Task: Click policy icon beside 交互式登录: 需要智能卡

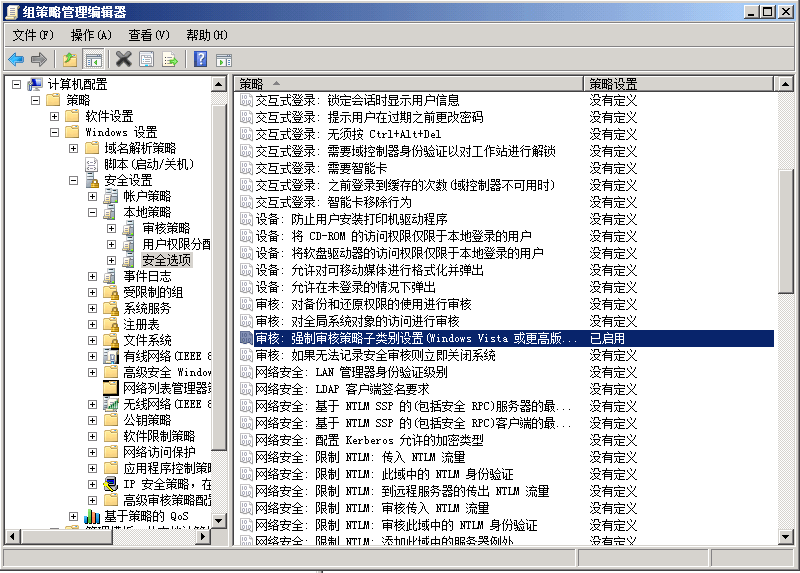Action: 246,168
